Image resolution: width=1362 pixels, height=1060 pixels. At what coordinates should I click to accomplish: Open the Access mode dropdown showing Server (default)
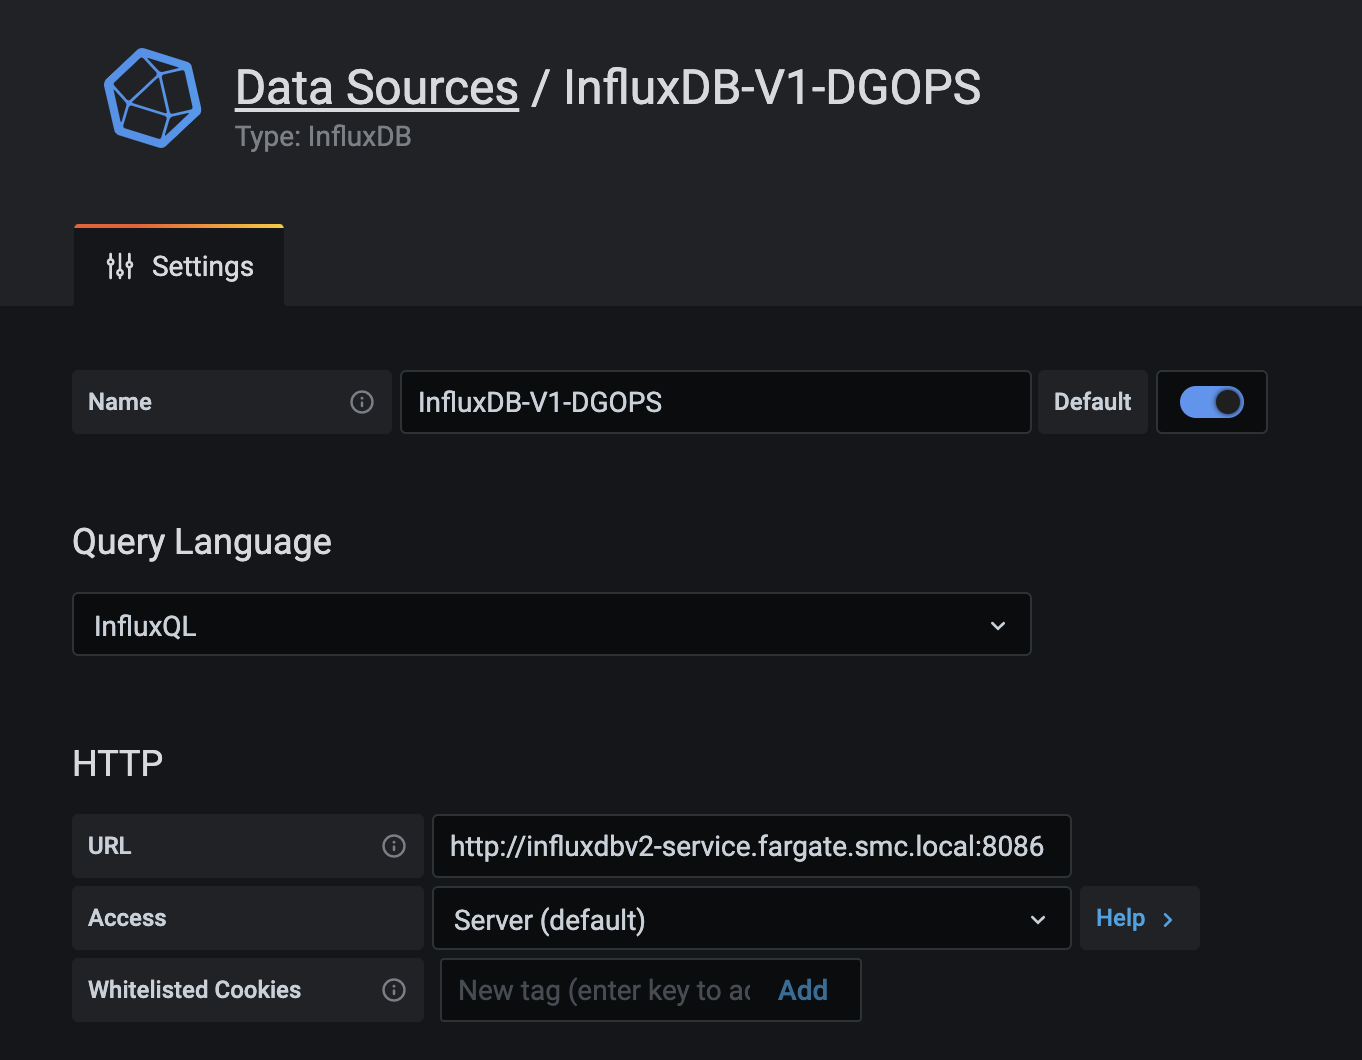point(751,918)
